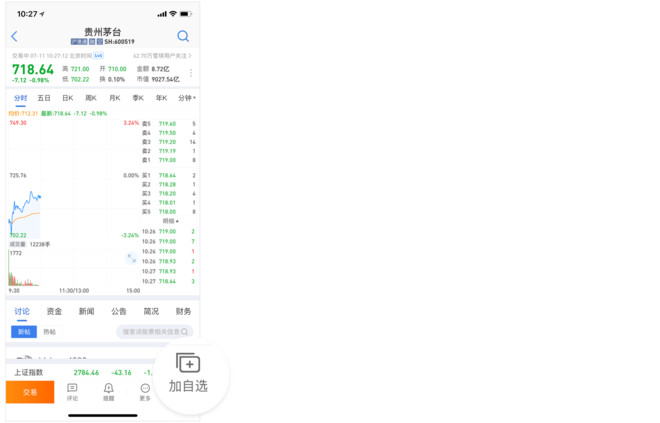
Task: Tap the 10:27 trade at 718.93
Action: point(169,271)
